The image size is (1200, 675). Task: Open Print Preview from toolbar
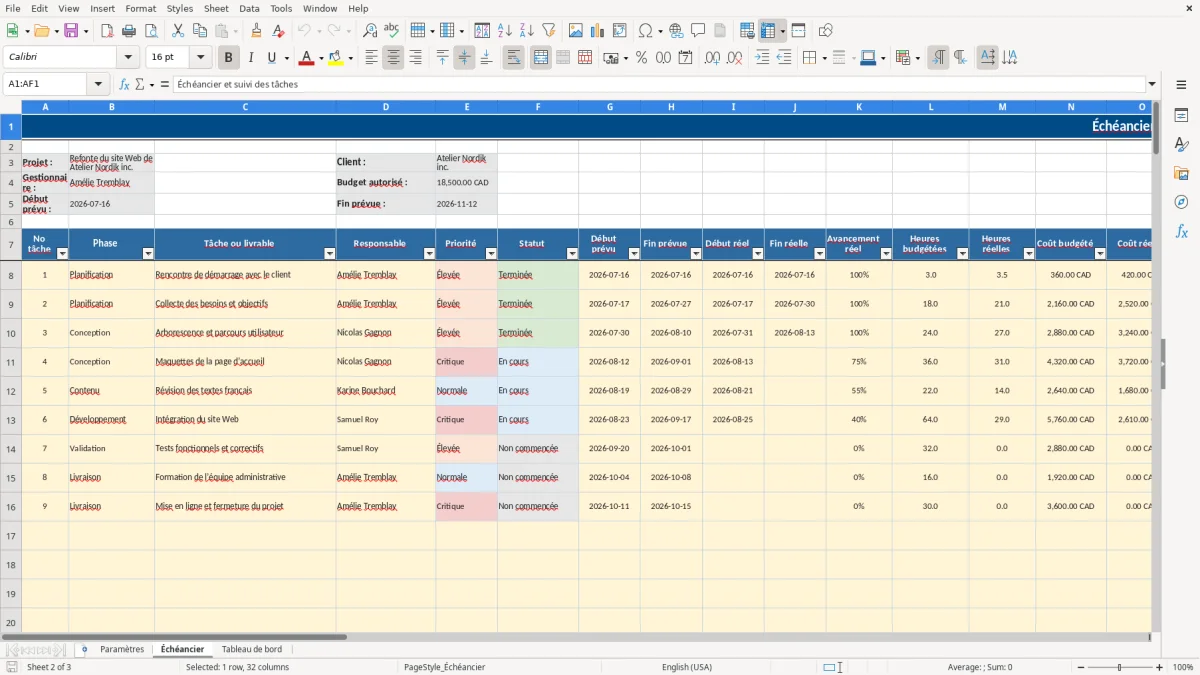coord(151,31)
